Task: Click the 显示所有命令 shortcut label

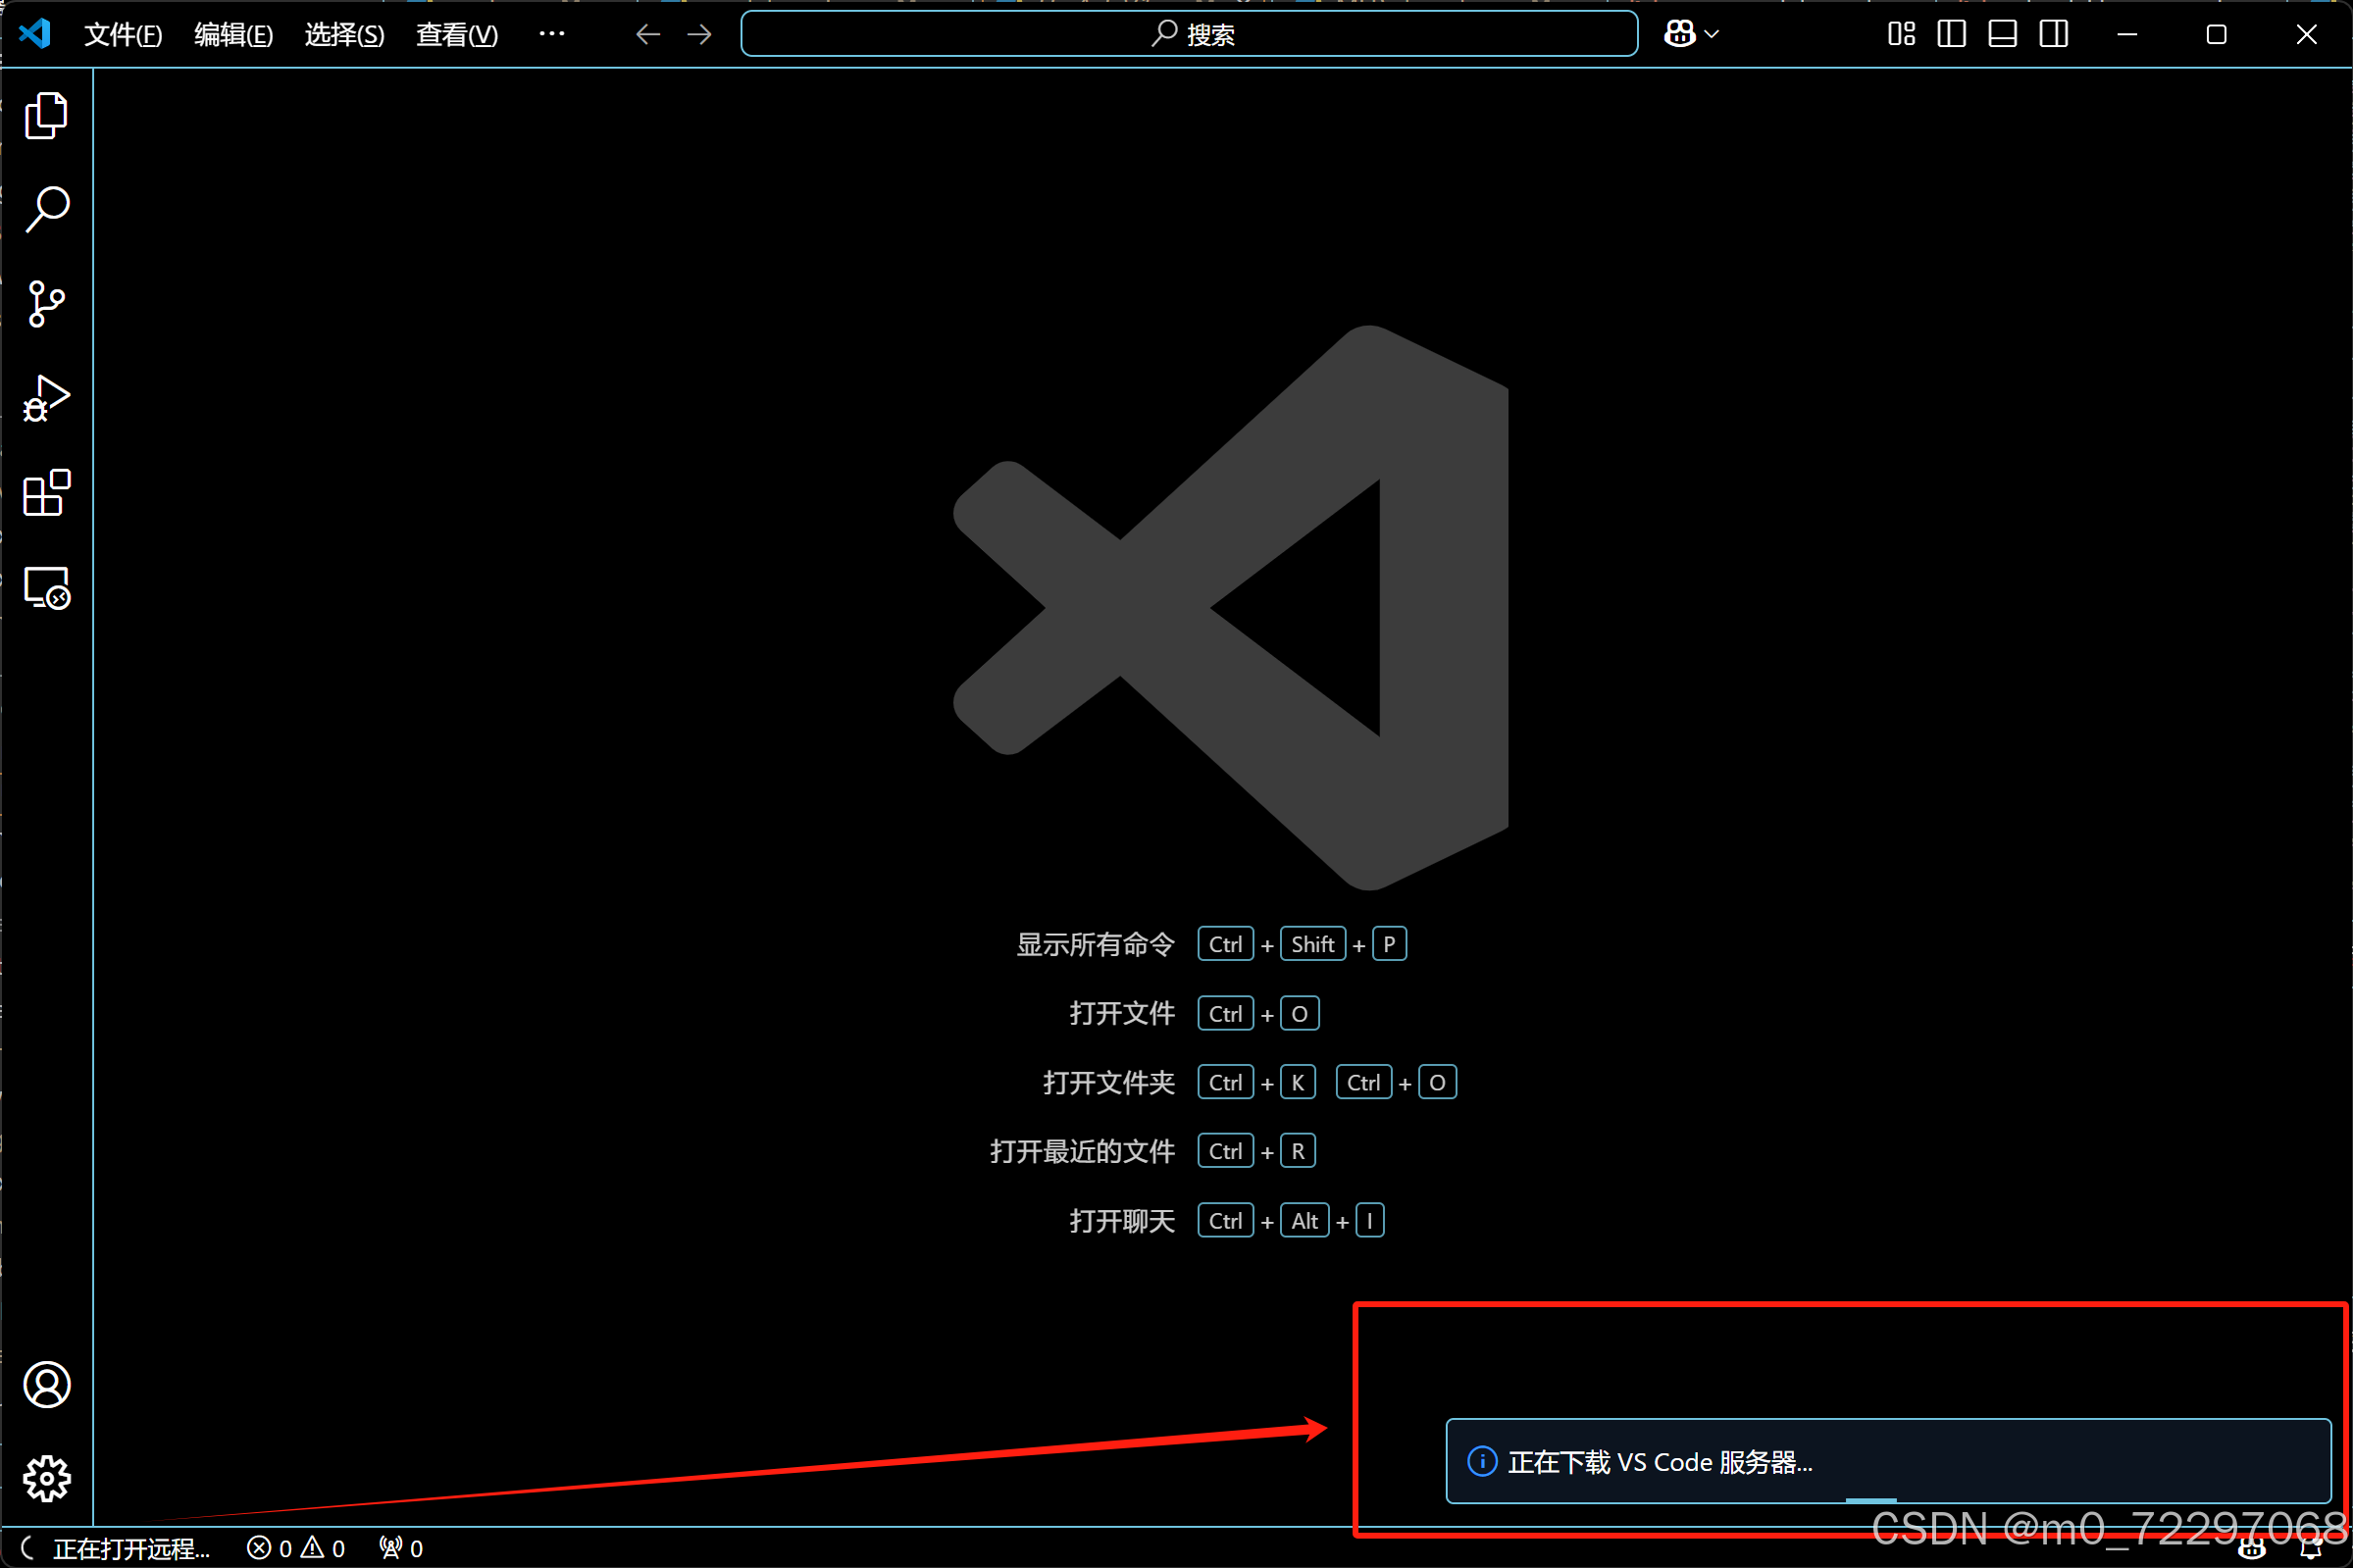Action: point(1095,945)
